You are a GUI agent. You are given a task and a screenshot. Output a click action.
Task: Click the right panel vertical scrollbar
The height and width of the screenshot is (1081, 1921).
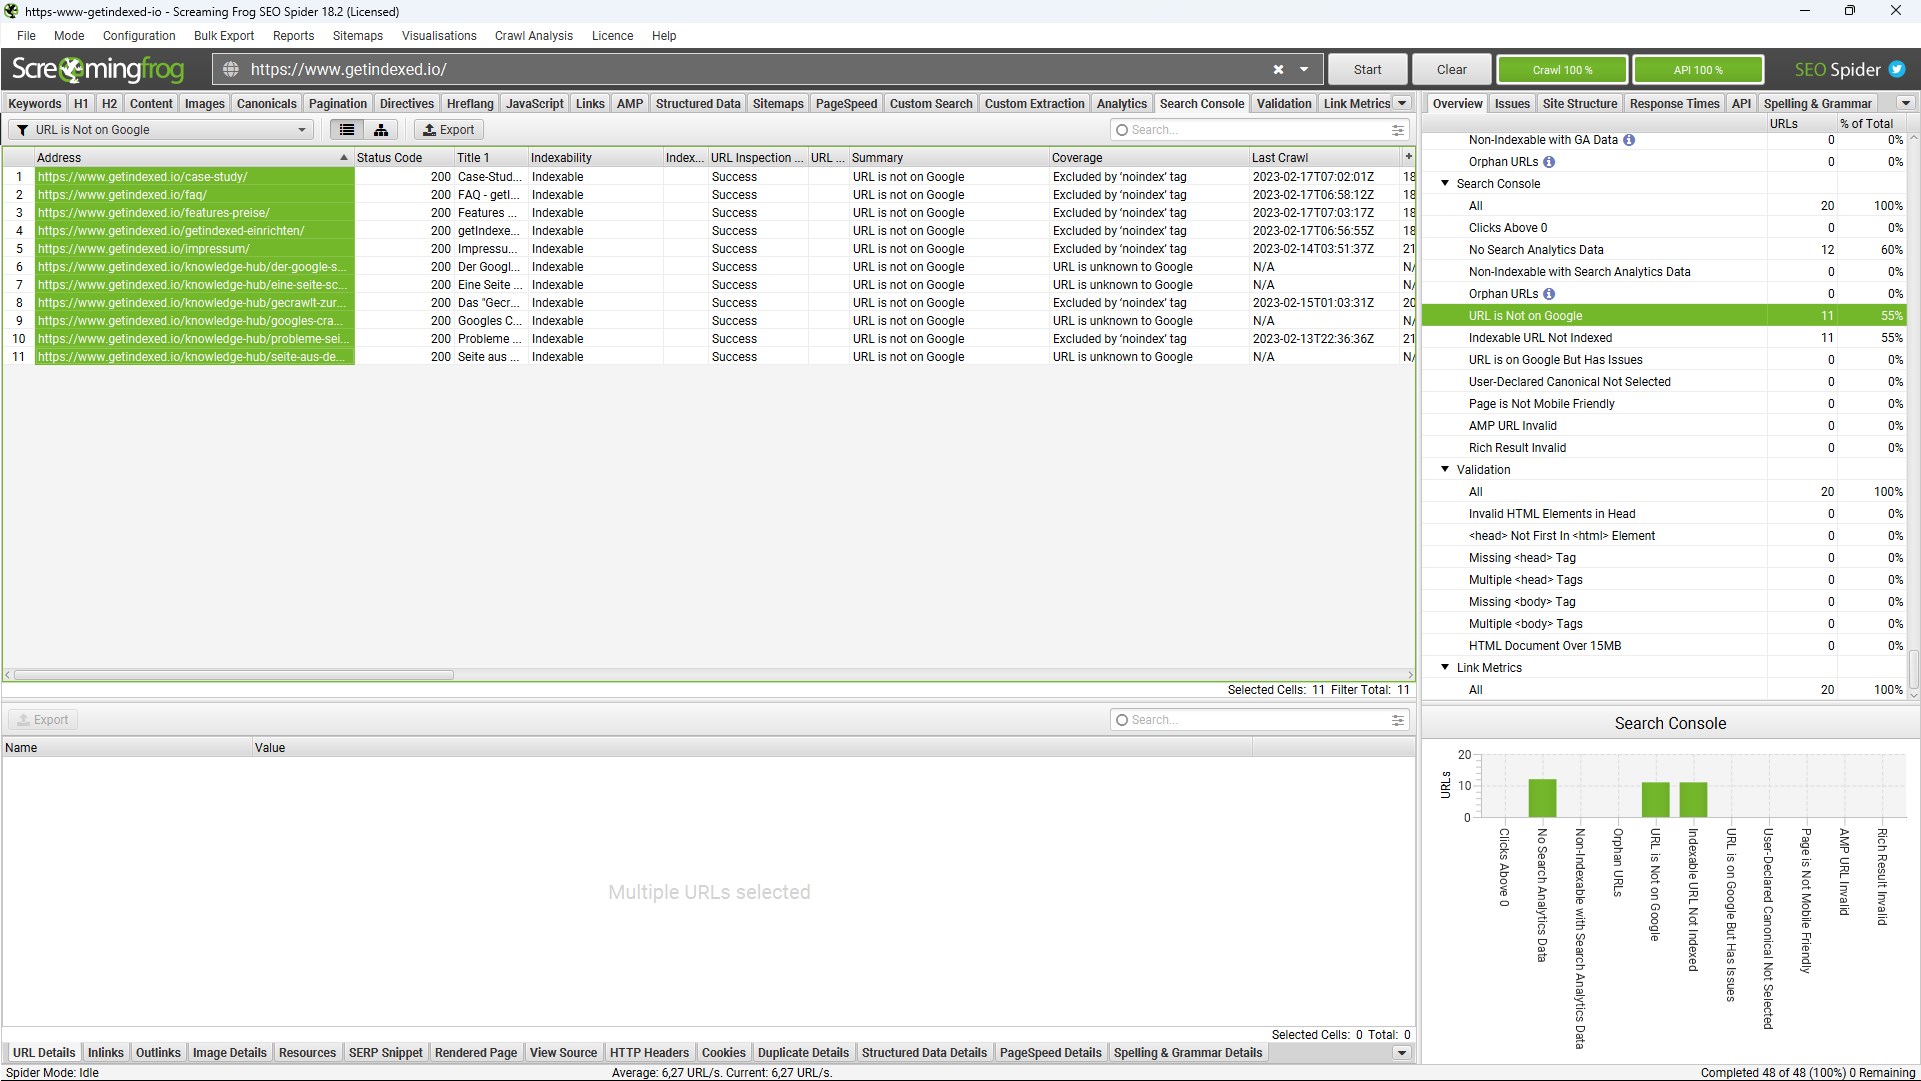click(1914, 668)
